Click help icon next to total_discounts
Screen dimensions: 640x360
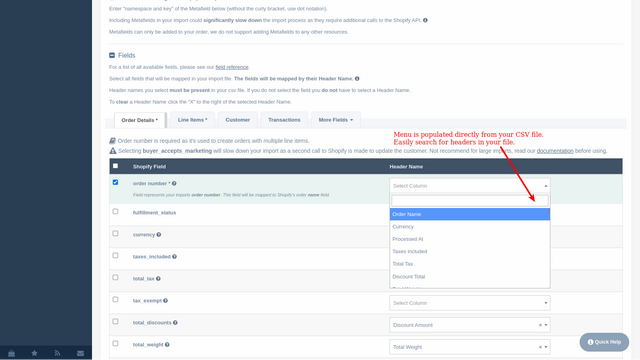175,322
